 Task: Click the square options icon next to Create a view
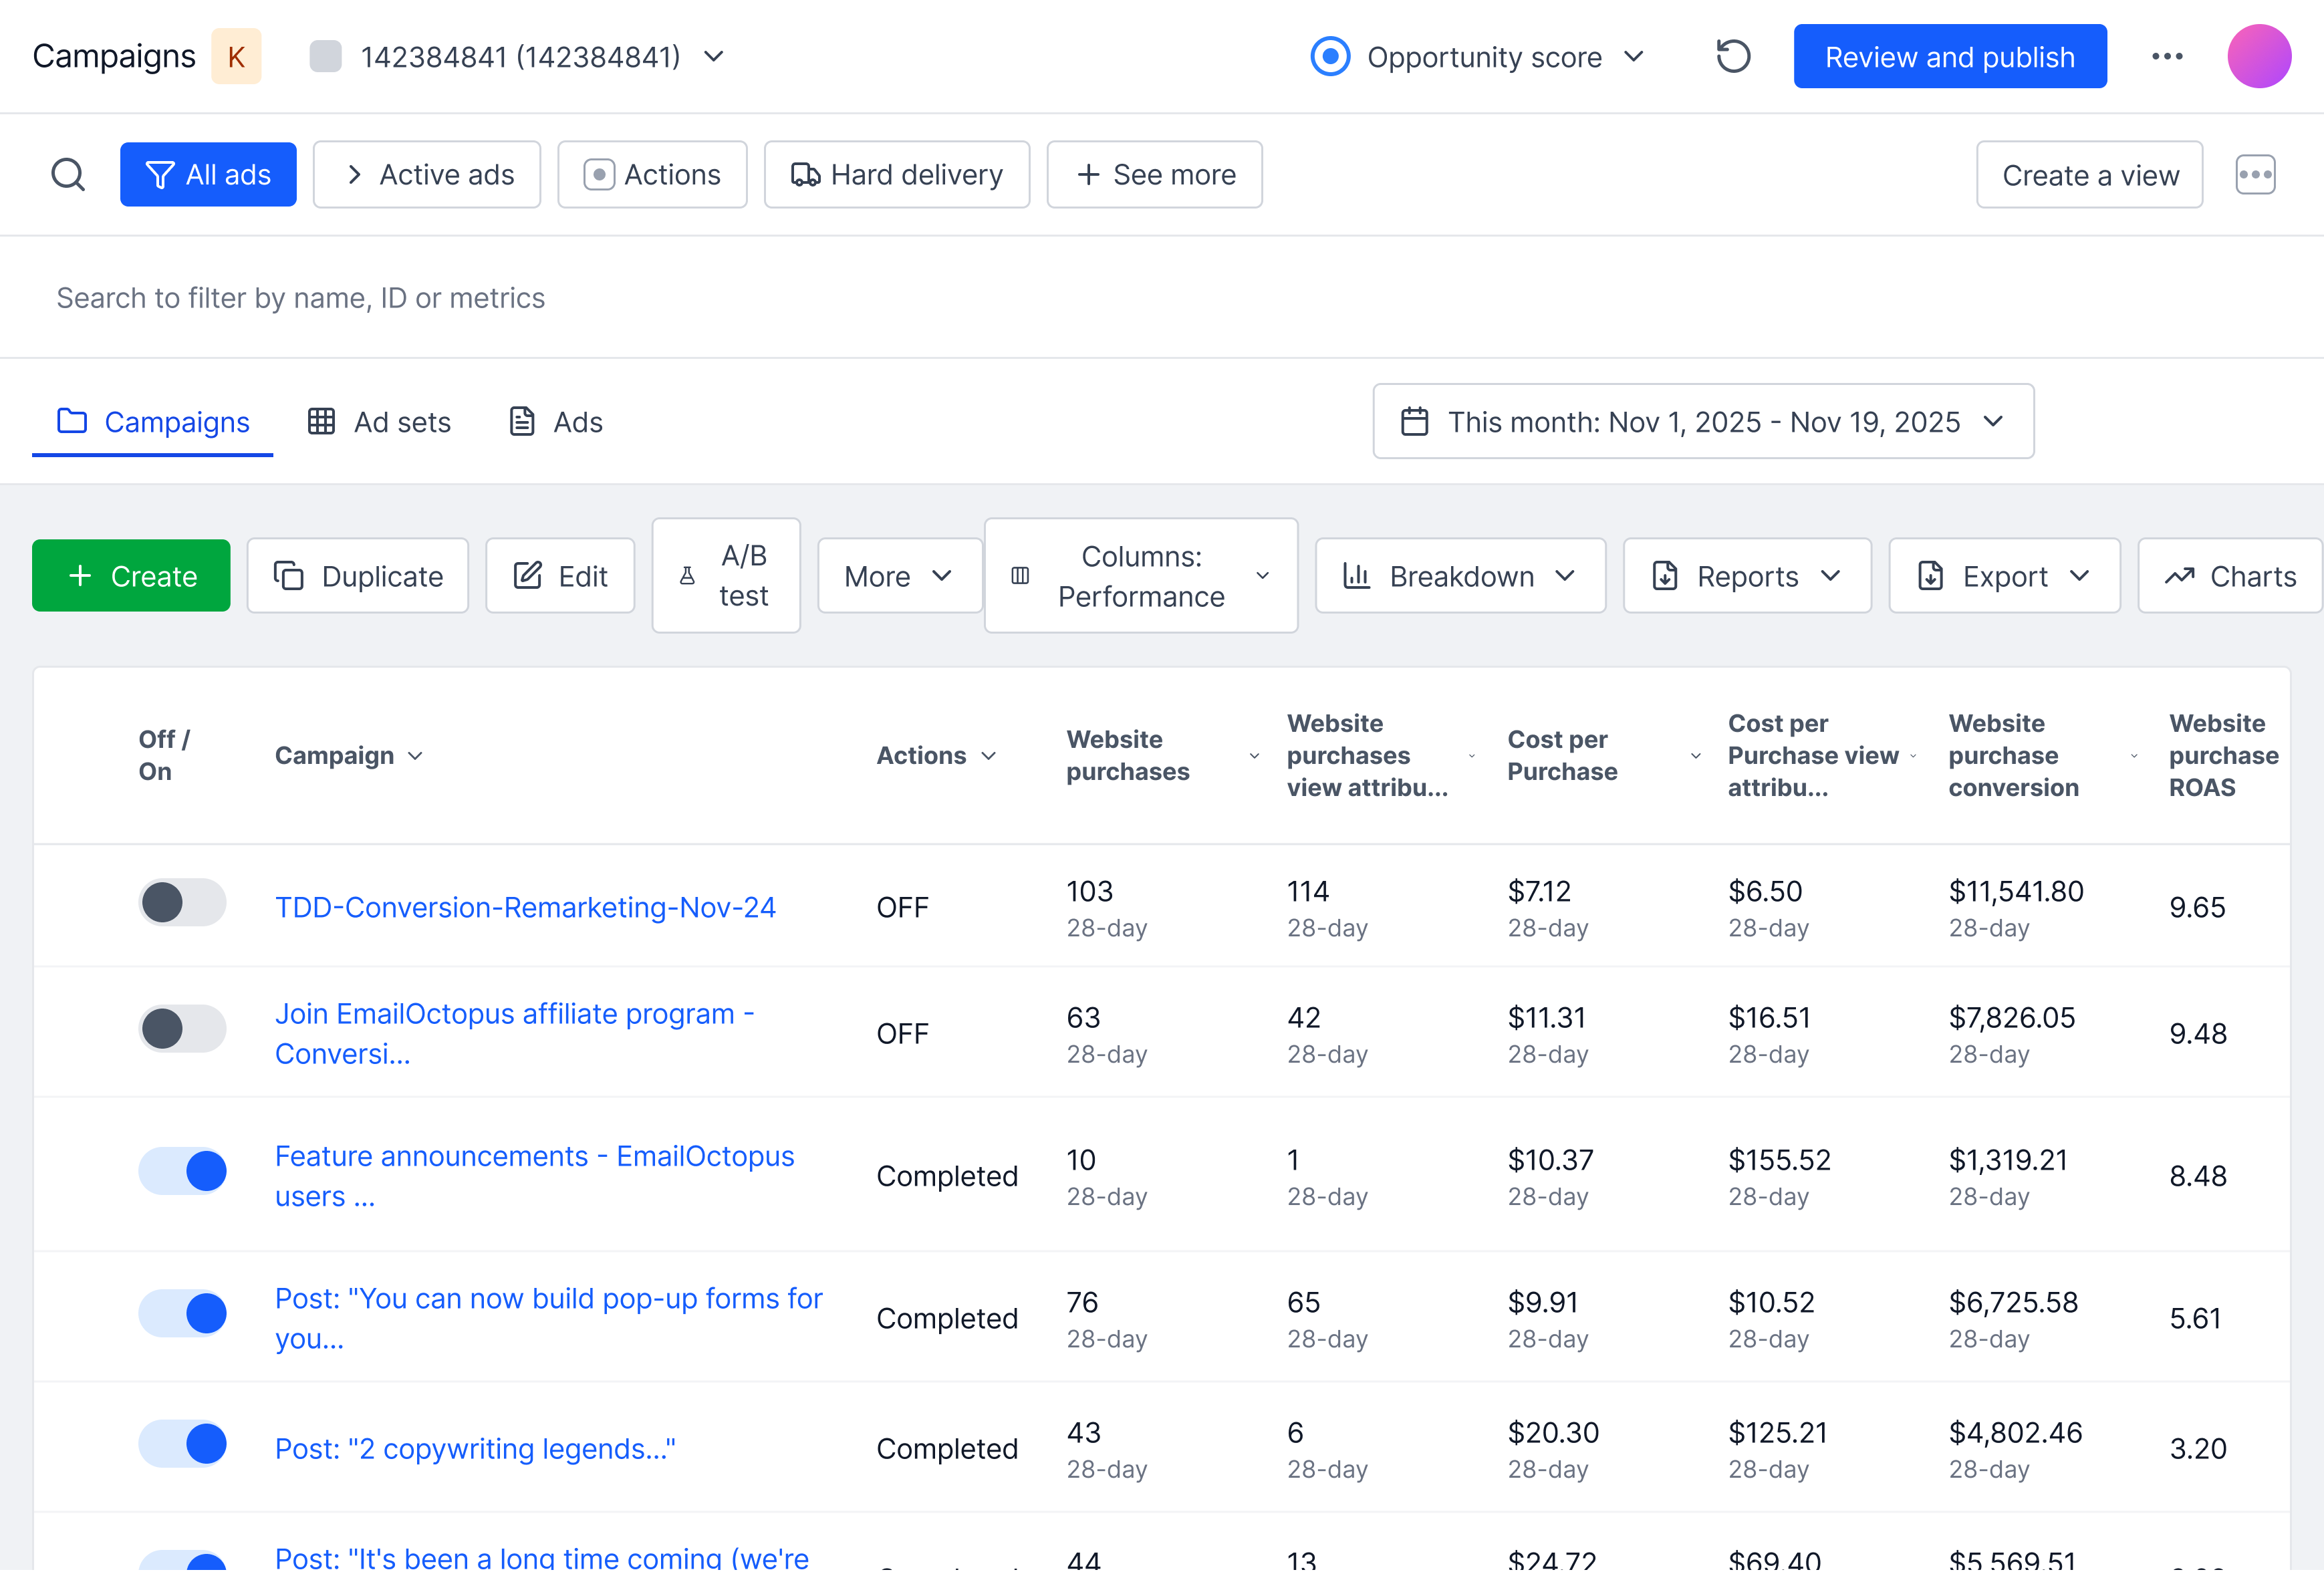tap(2255, 175)
